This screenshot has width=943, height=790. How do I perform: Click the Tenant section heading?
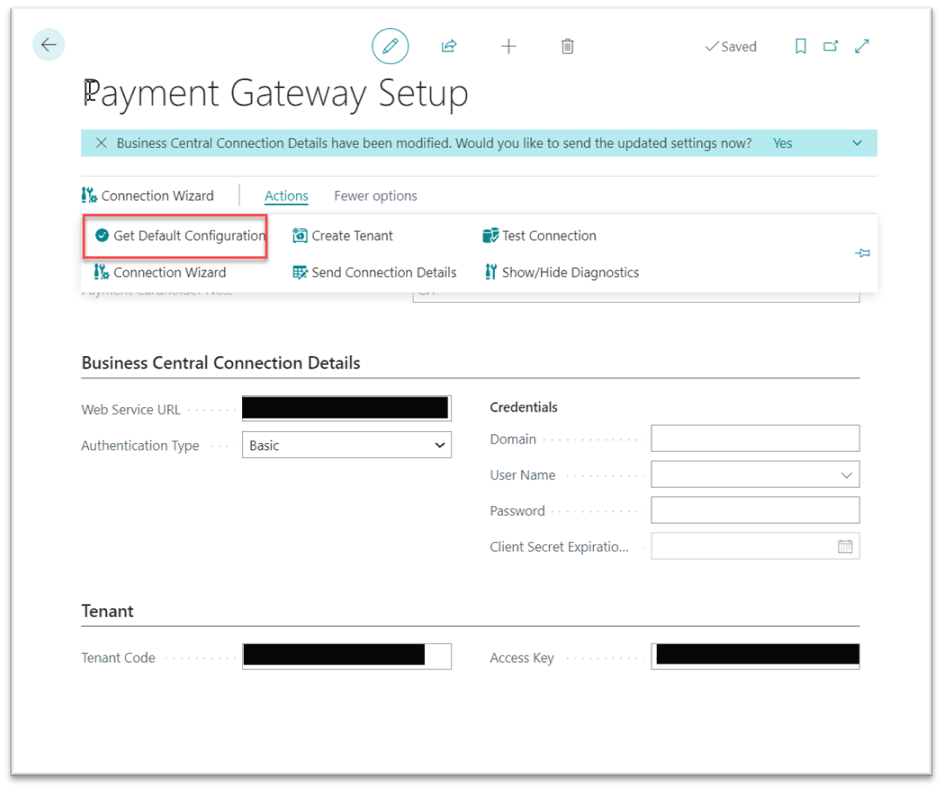tap(107, 611)
